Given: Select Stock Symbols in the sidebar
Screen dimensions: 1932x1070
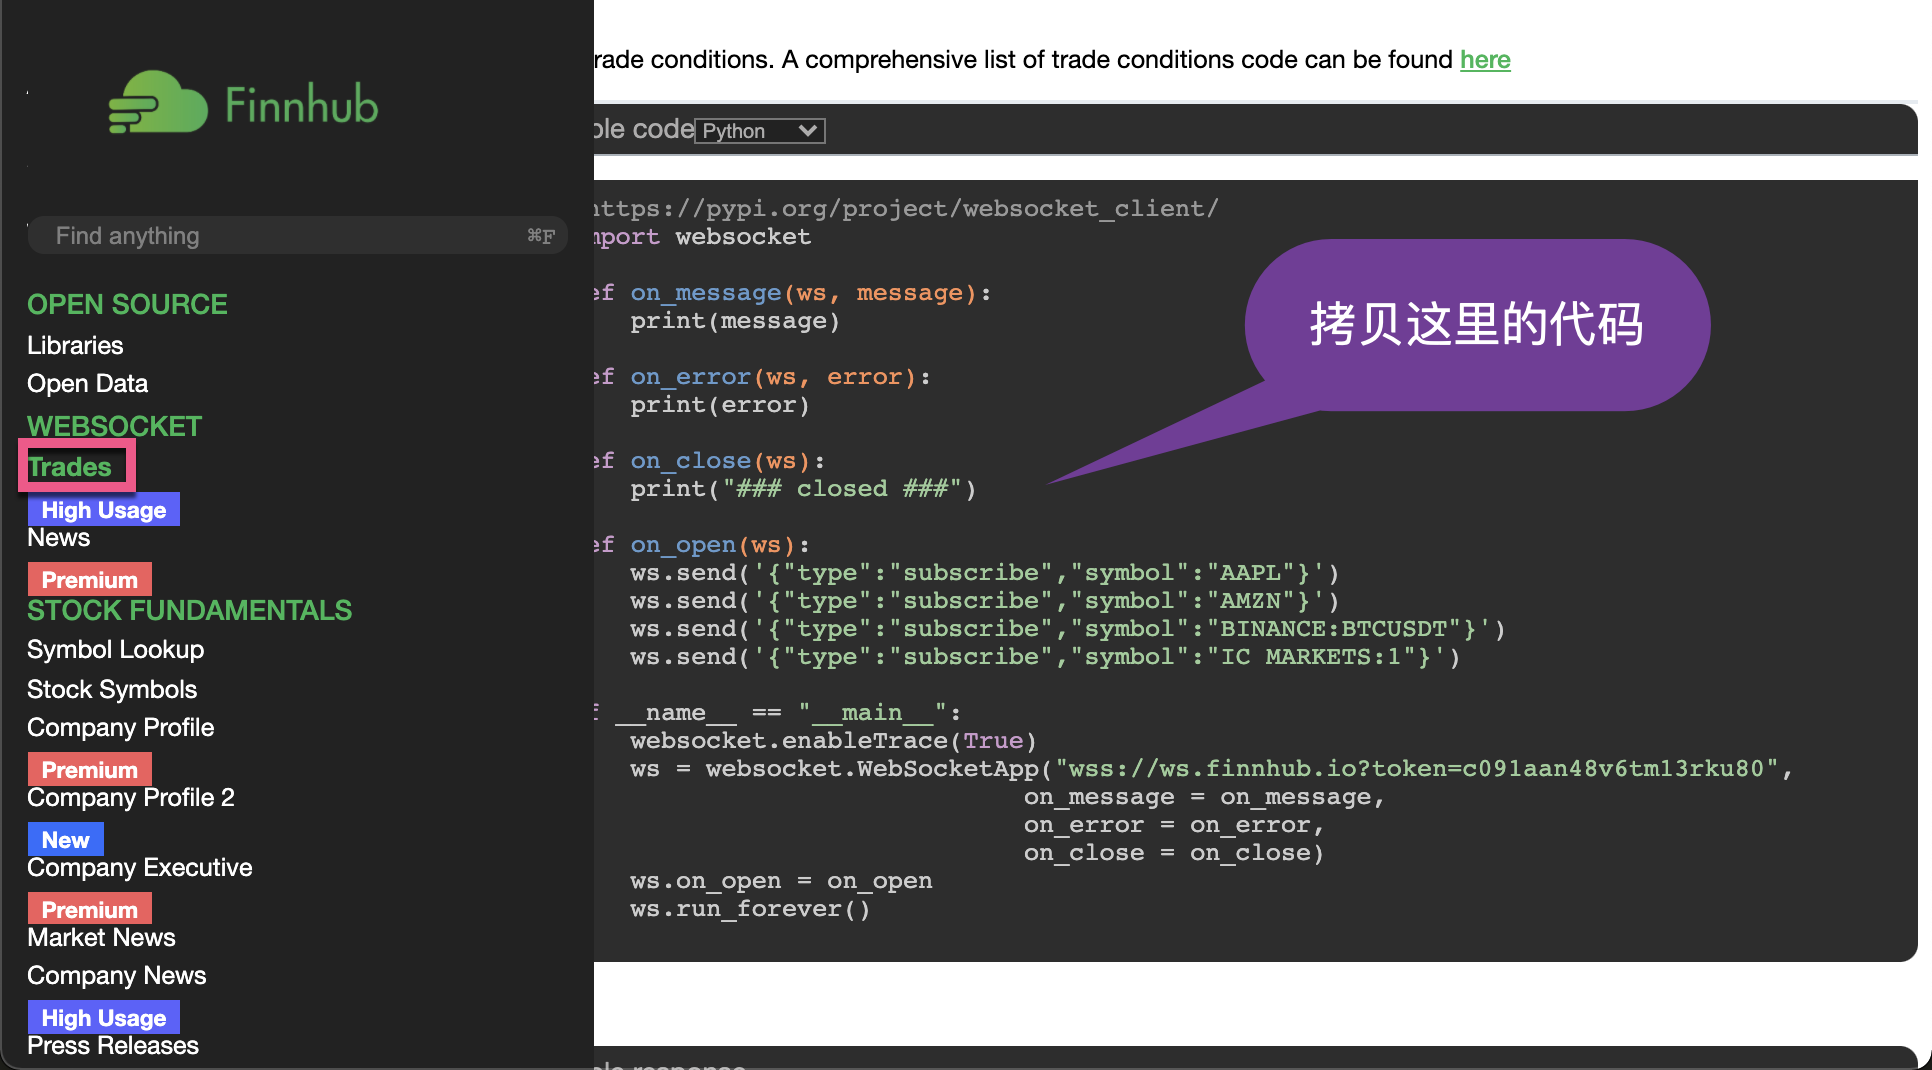Looking at the screenshot, I should tap(111, 689).
